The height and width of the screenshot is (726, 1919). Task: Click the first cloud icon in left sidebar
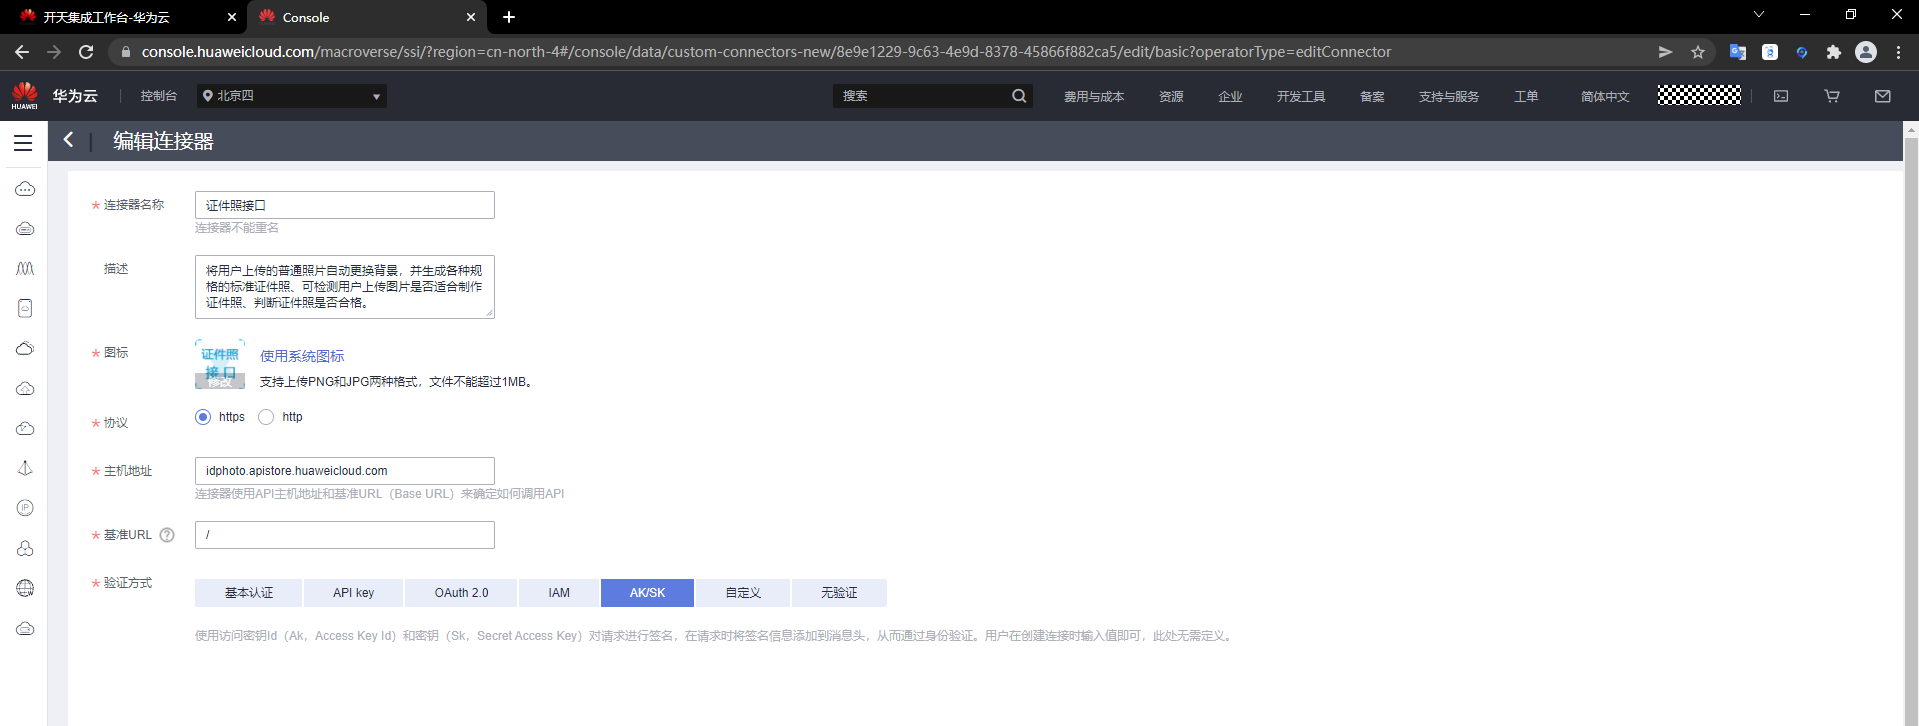click(25, 189)
